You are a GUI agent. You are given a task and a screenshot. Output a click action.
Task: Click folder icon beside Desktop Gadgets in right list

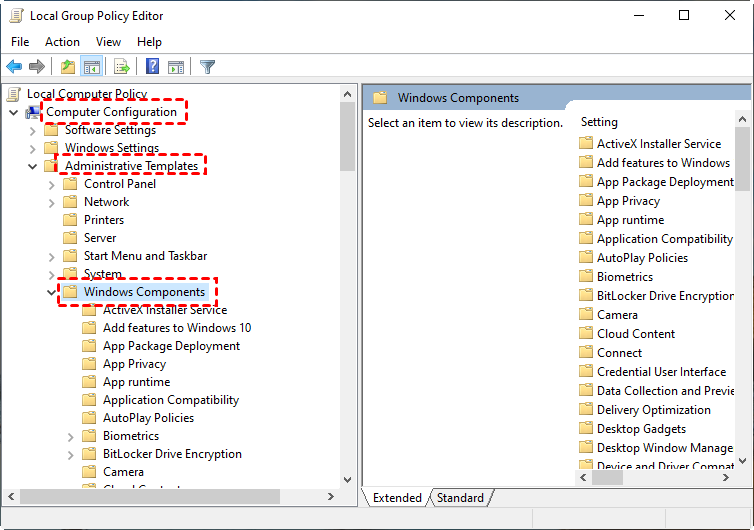[586, 429]
